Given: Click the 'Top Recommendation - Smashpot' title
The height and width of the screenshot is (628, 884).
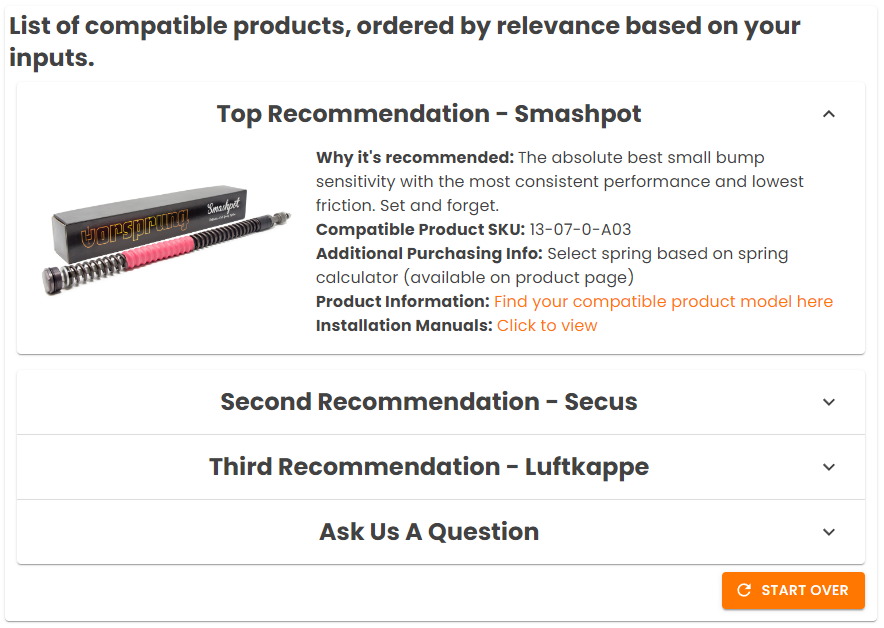Looking at the screenshot, I should [x=429, y=114].
